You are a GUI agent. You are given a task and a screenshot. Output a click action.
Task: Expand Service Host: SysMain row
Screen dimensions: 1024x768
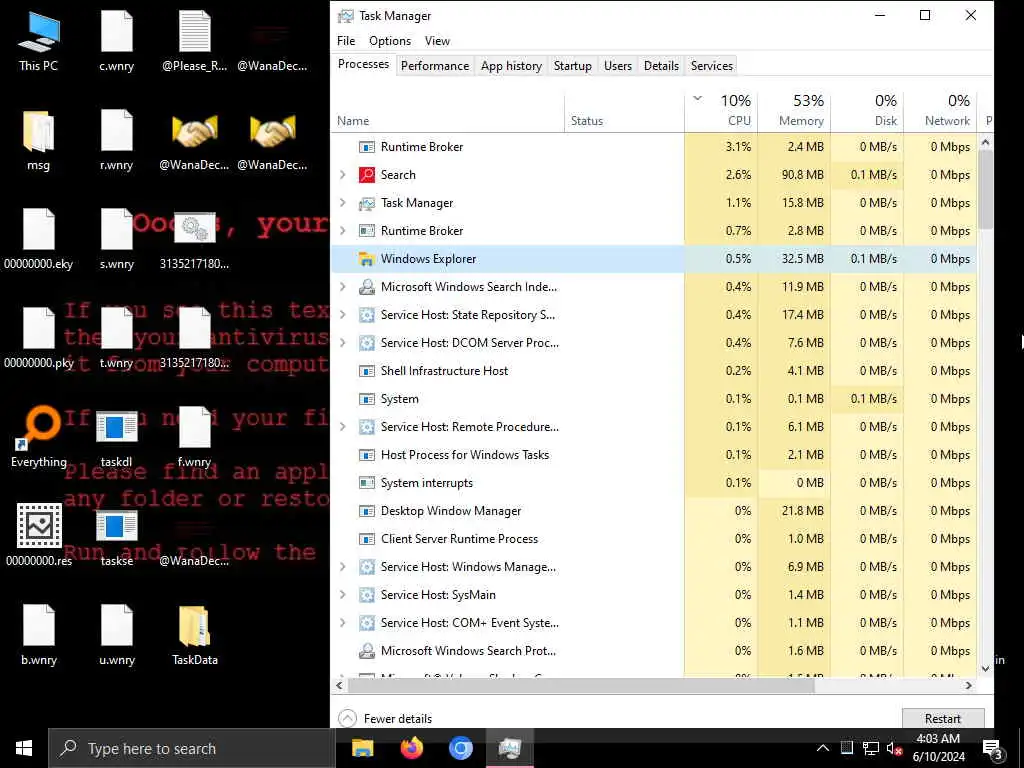(343, 595)
